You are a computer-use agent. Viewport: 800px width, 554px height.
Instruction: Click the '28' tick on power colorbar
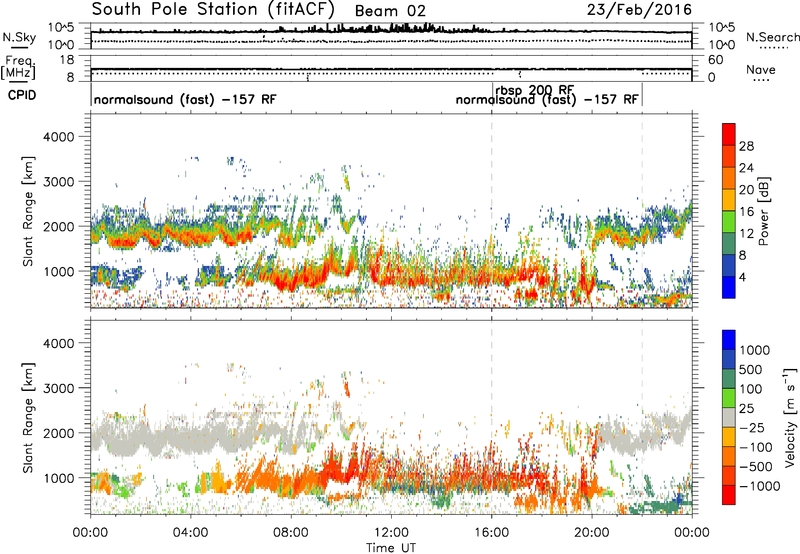746,146
